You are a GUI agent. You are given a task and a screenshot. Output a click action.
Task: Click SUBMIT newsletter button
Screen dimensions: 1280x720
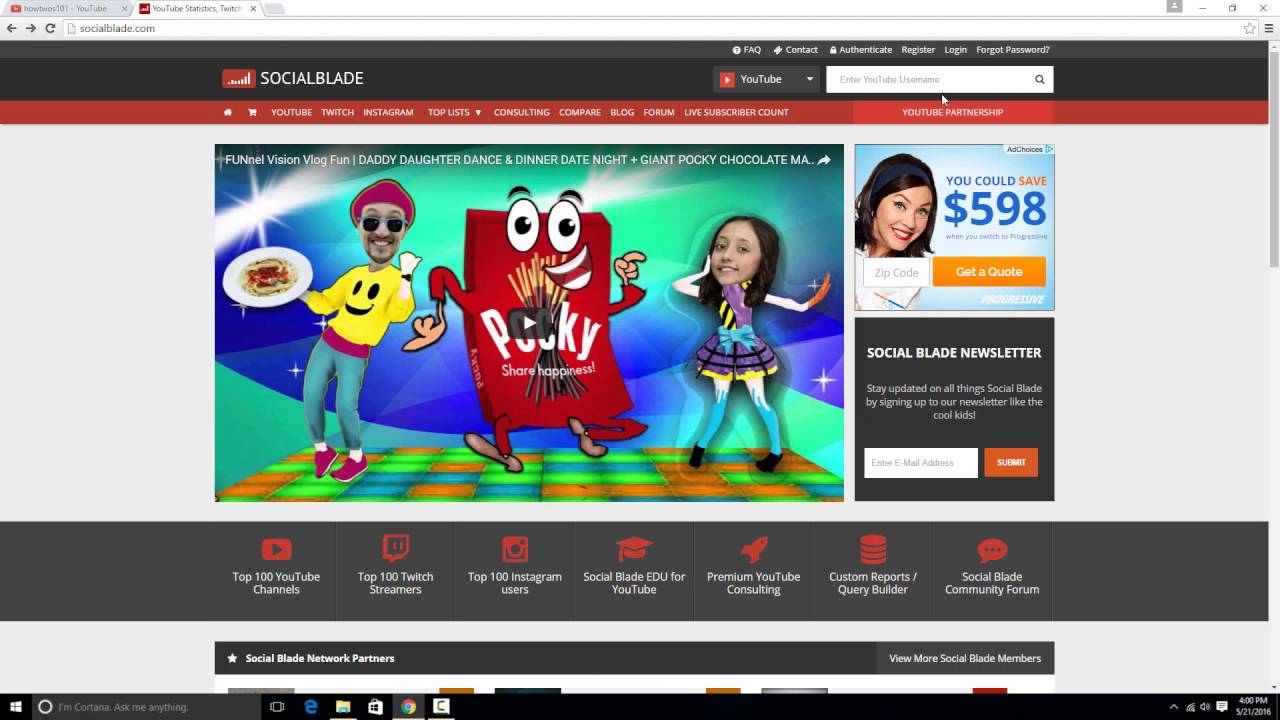[1011, 462]
